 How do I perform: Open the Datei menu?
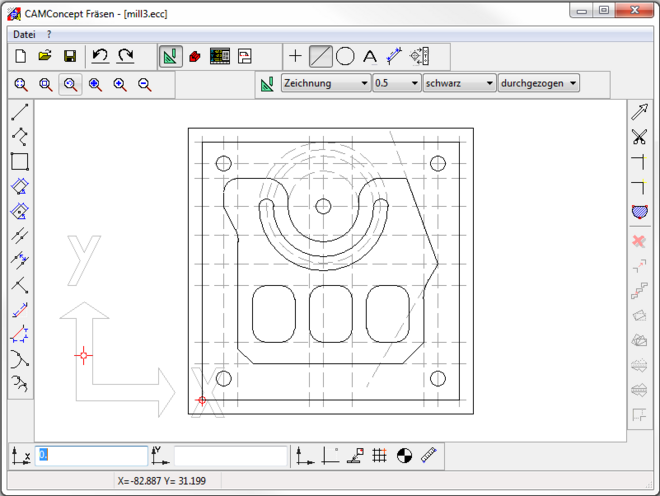pyautogui.click(x=24, y=34)
